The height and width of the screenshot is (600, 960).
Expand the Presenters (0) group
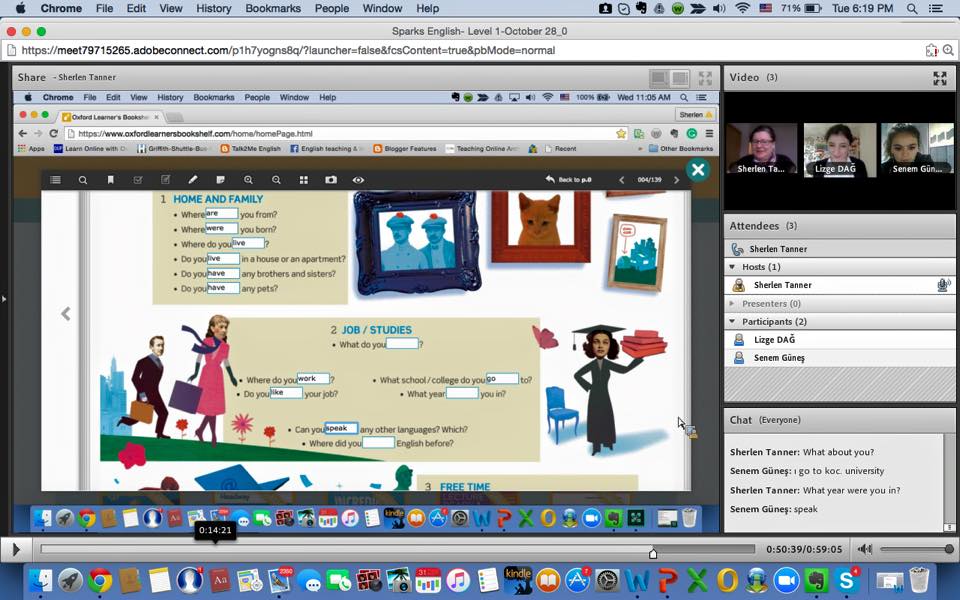coord(732,304)
